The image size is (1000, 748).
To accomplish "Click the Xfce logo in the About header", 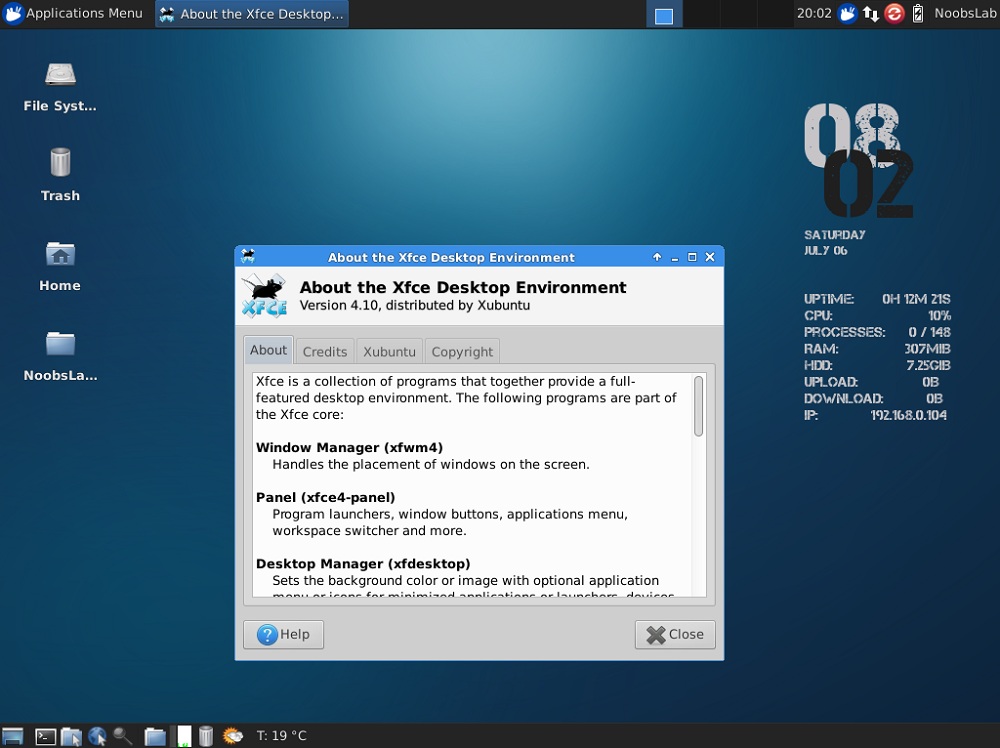I will [x=265, y=296].
